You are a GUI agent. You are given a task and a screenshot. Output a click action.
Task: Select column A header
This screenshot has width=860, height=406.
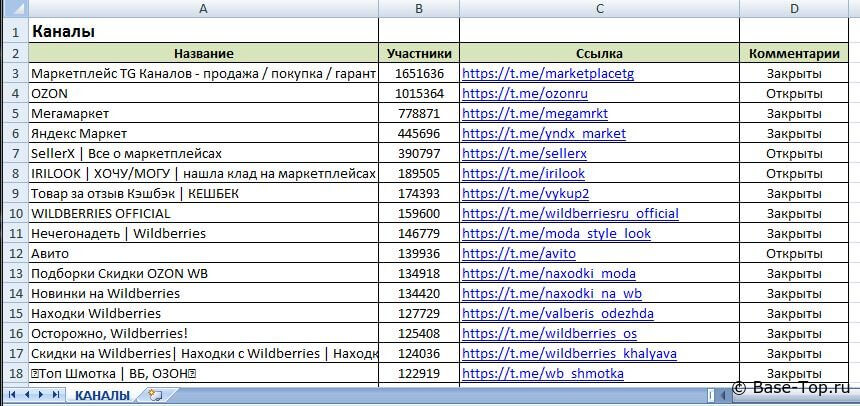[x=203, y=9]
